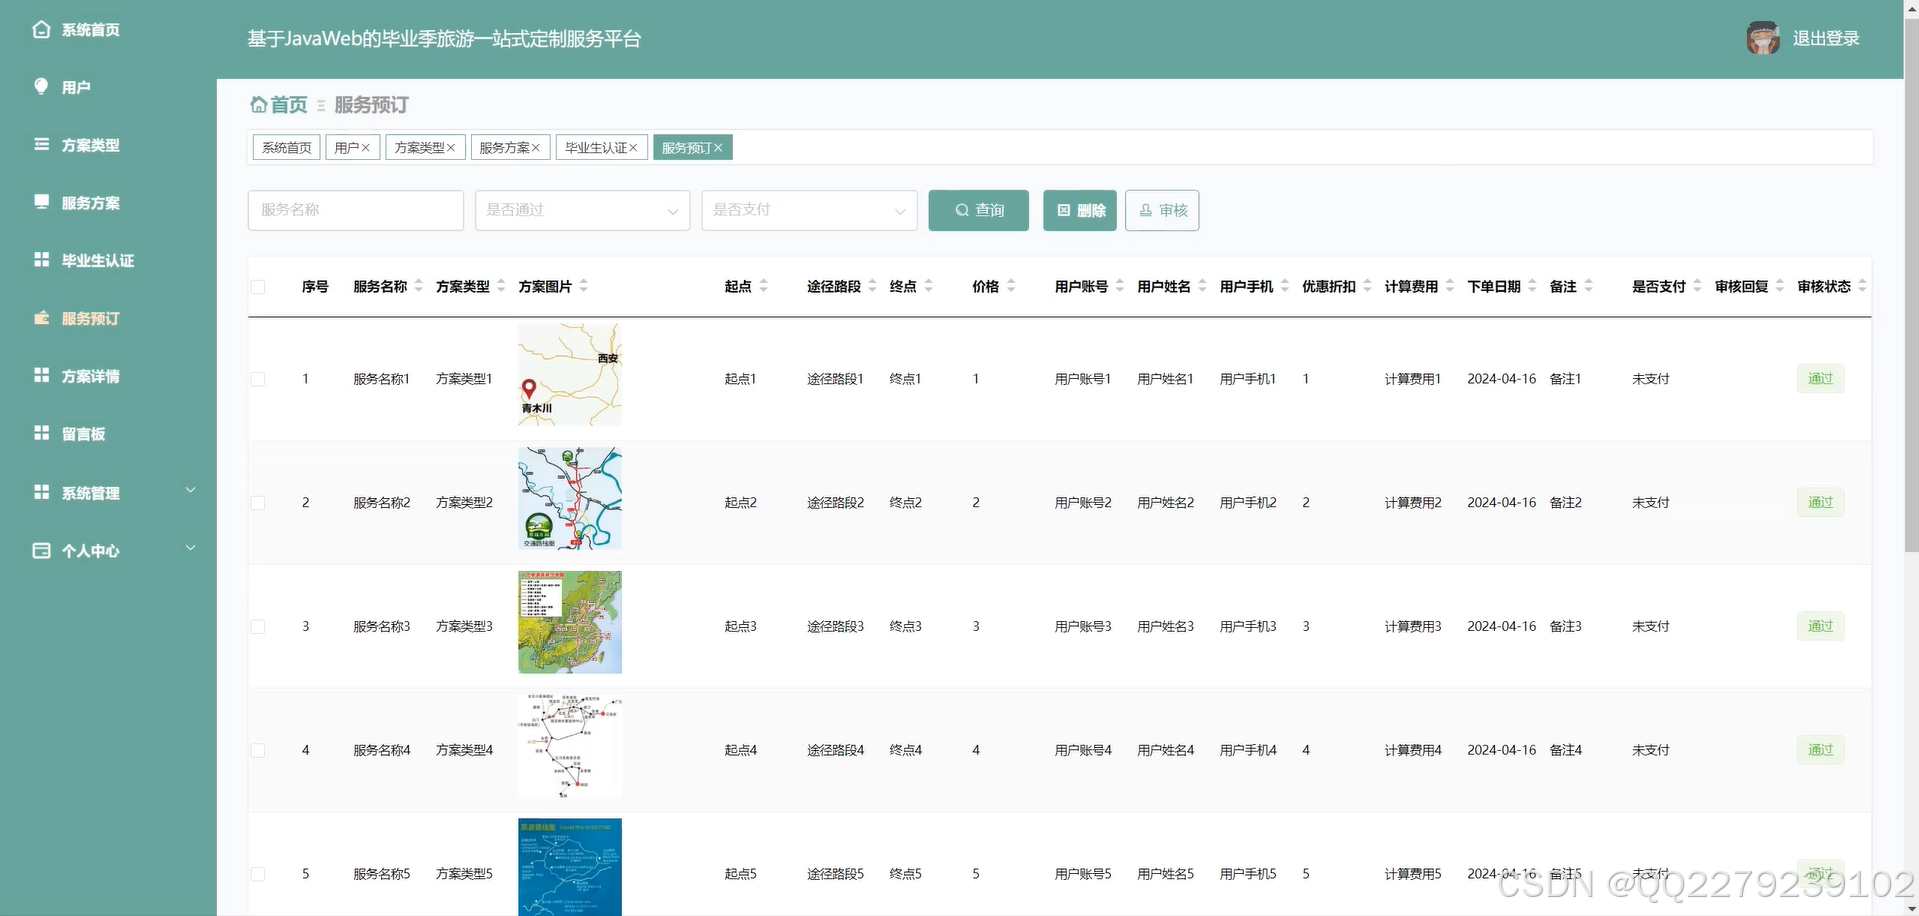This screenshot has width=1919, height=916.
Task: Open the 用户 user management section
Action: 40,86
